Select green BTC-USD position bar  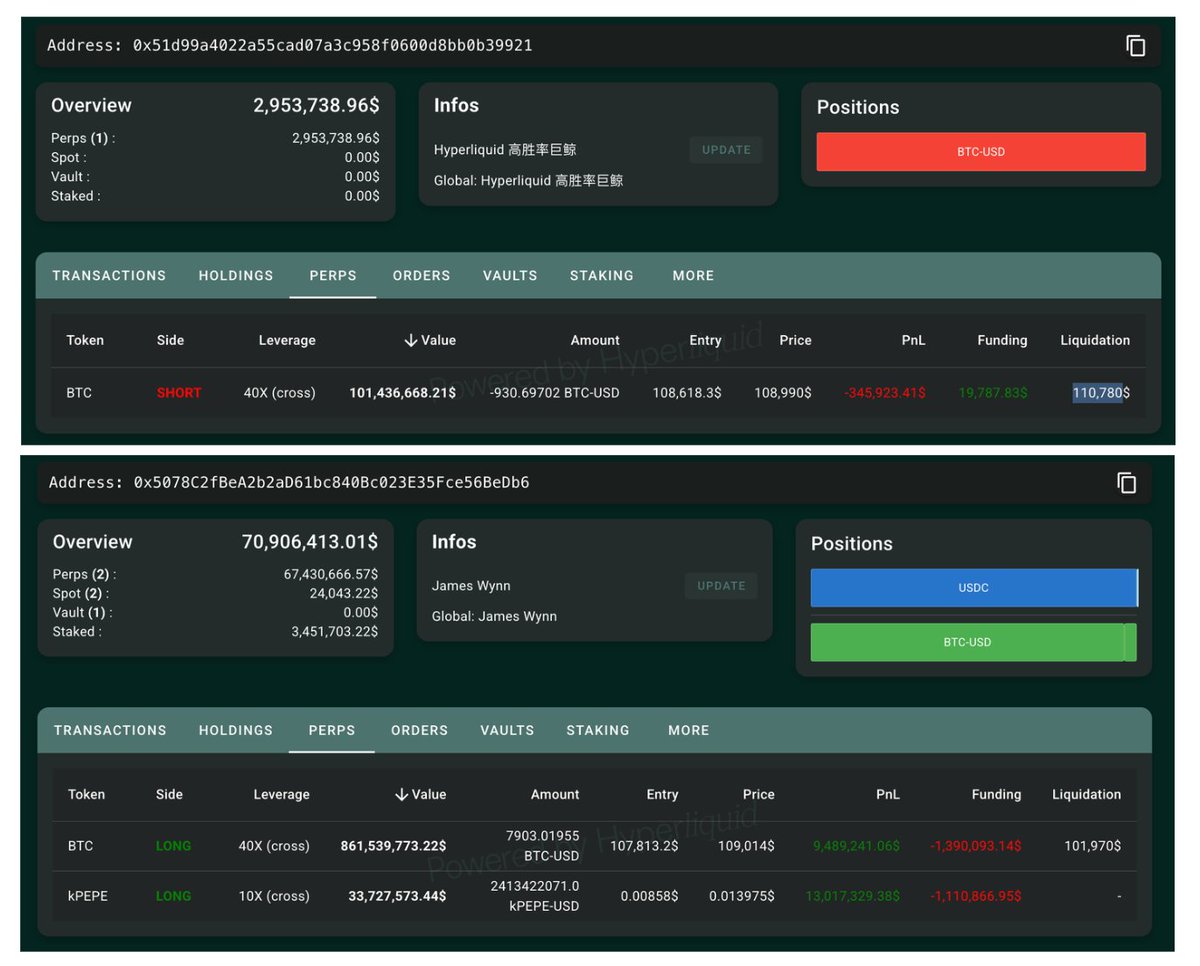[968, 642]
